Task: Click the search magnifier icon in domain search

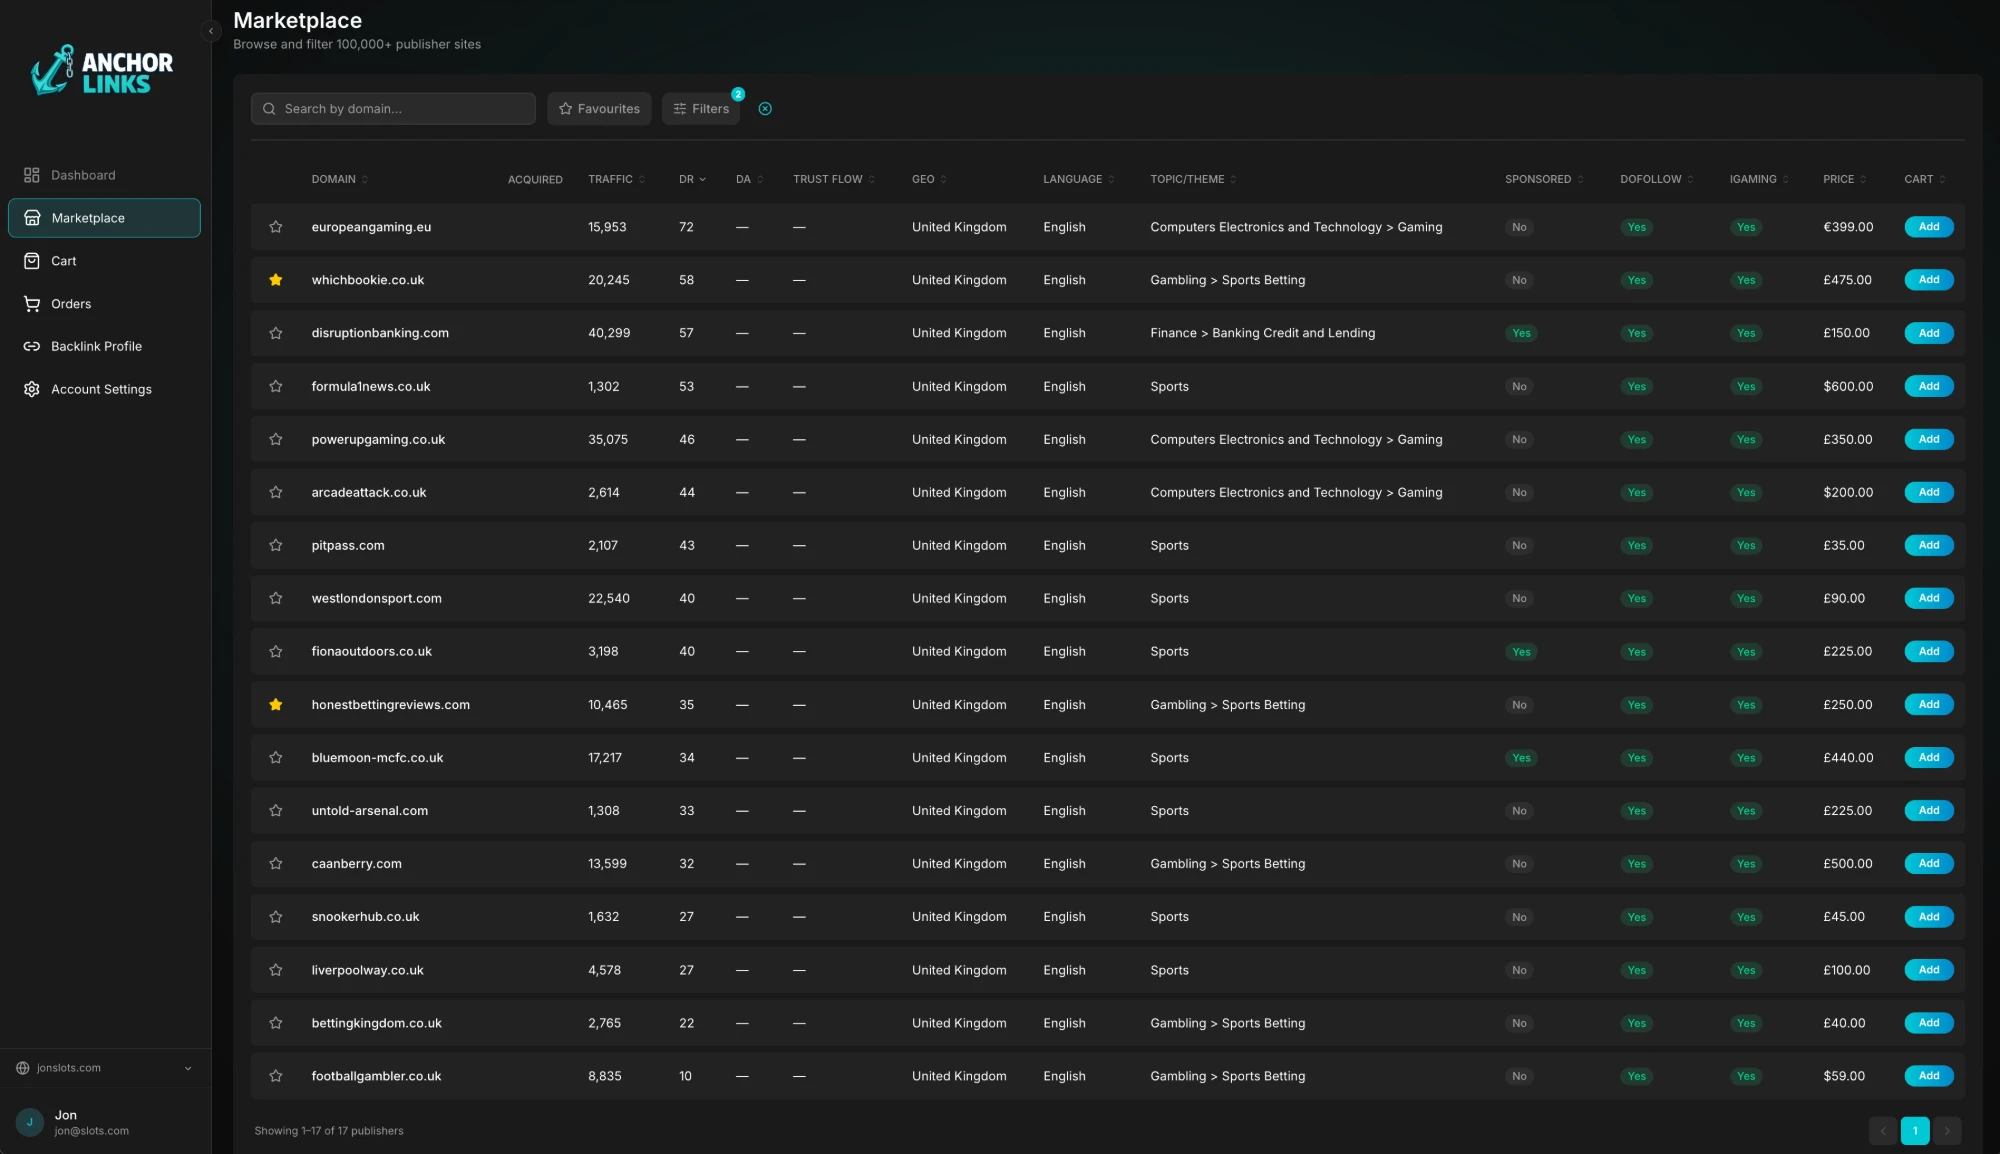Action: point(269,109)
